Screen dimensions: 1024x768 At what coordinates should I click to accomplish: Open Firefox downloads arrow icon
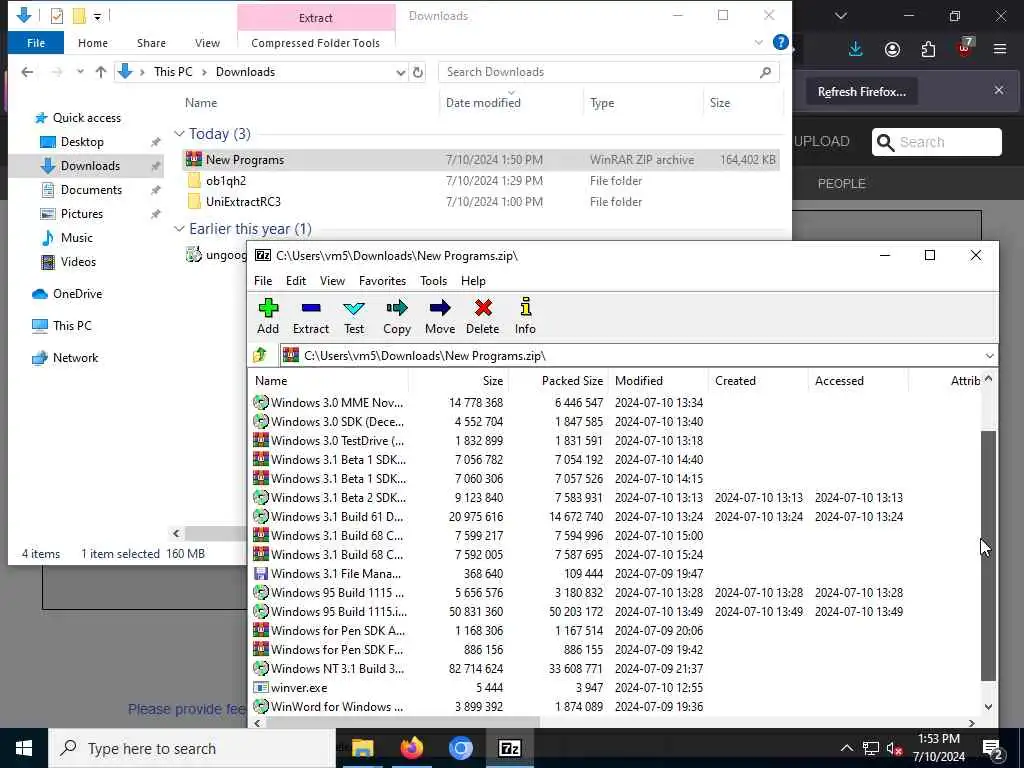(x=856, y=50)
